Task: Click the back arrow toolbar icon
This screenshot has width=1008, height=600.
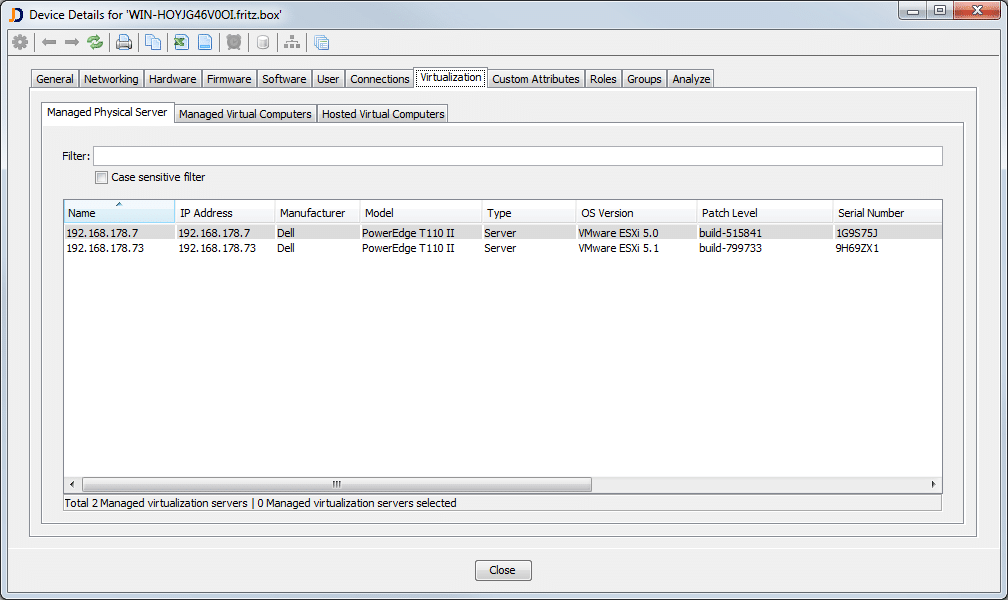Action: pos(48,42)
